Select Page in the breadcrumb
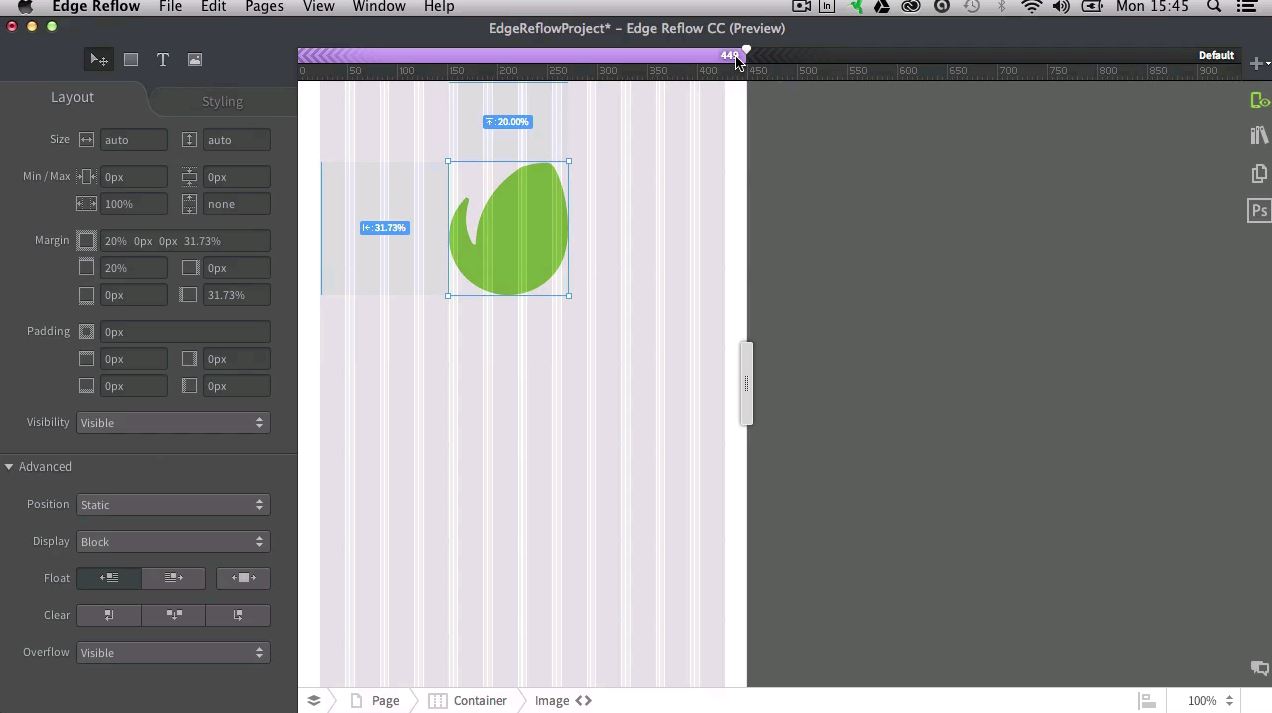Image resolution: width=1272 pixels, height=713 pixels. [385, 701]
